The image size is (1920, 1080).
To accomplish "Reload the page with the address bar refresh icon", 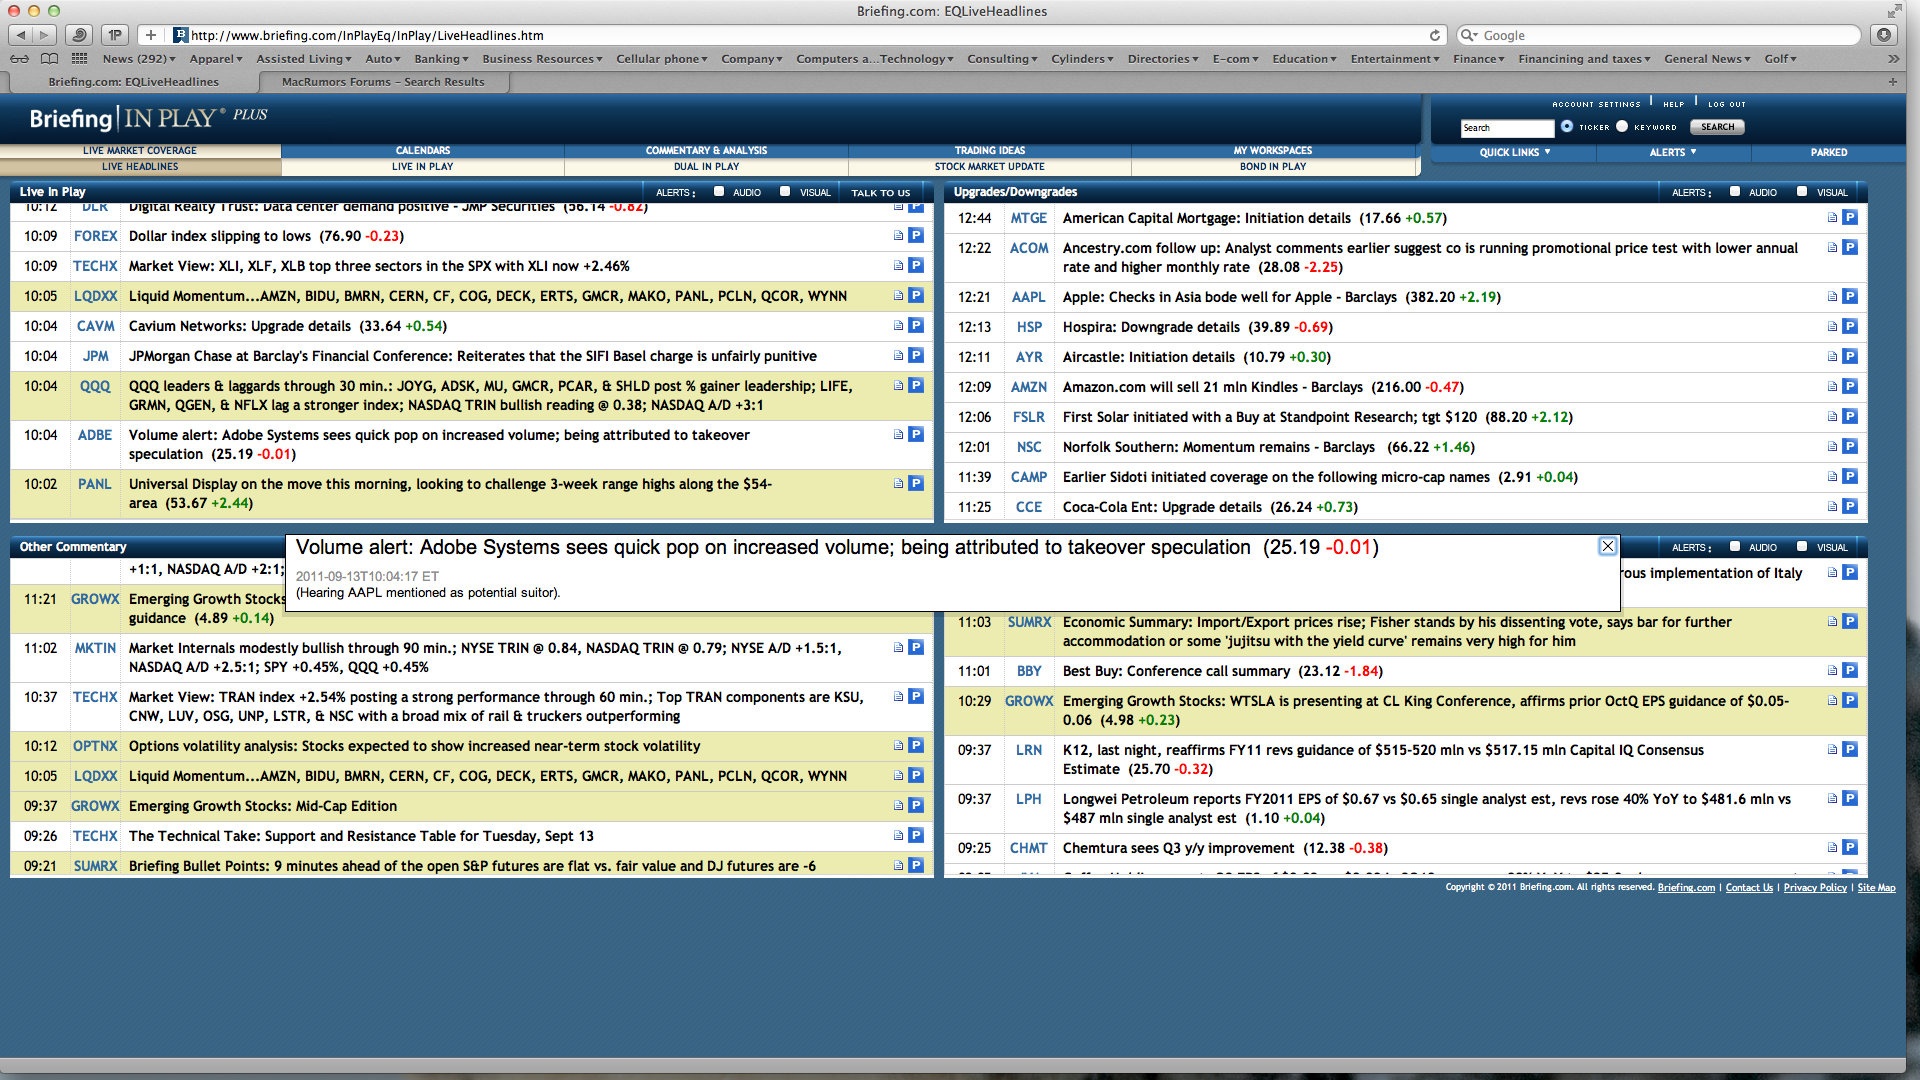I will pyautogui.click(x=1434, y=35).
